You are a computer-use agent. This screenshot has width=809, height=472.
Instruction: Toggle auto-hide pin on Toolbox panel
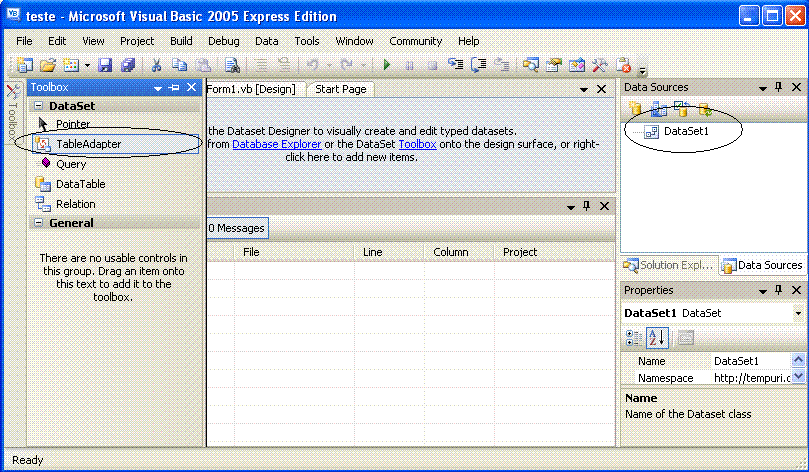(x=174, y=88)
